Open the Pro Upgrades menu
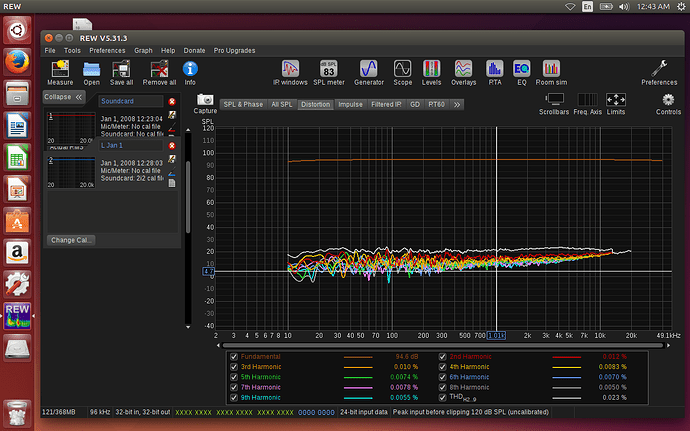 tap(234, 51)
